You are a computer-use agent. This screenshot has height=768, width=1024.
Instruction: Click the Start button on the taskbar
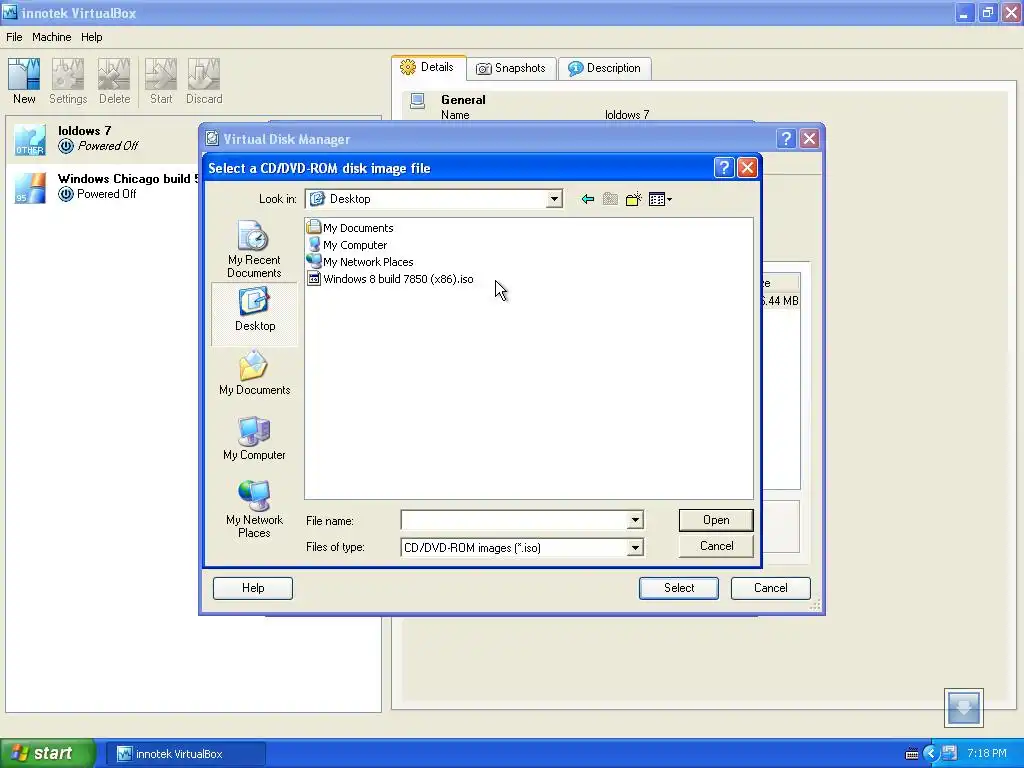click(47, 754)
